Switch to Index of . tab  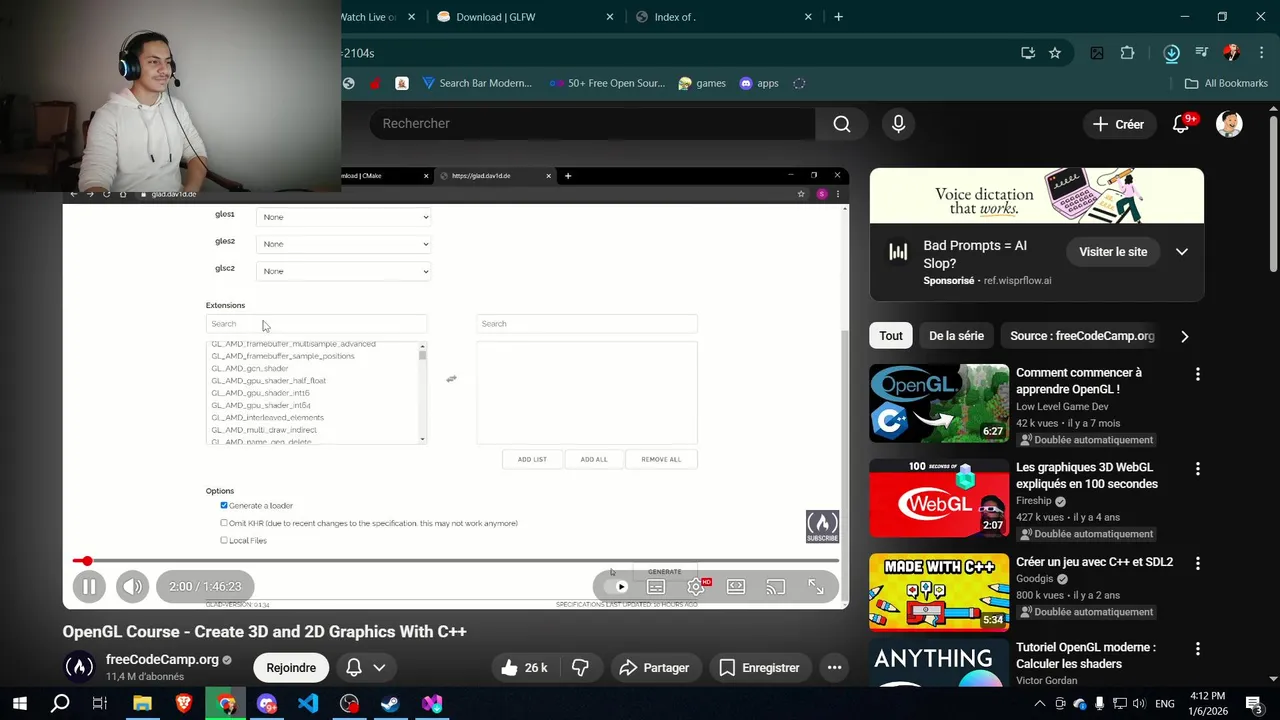724,17
